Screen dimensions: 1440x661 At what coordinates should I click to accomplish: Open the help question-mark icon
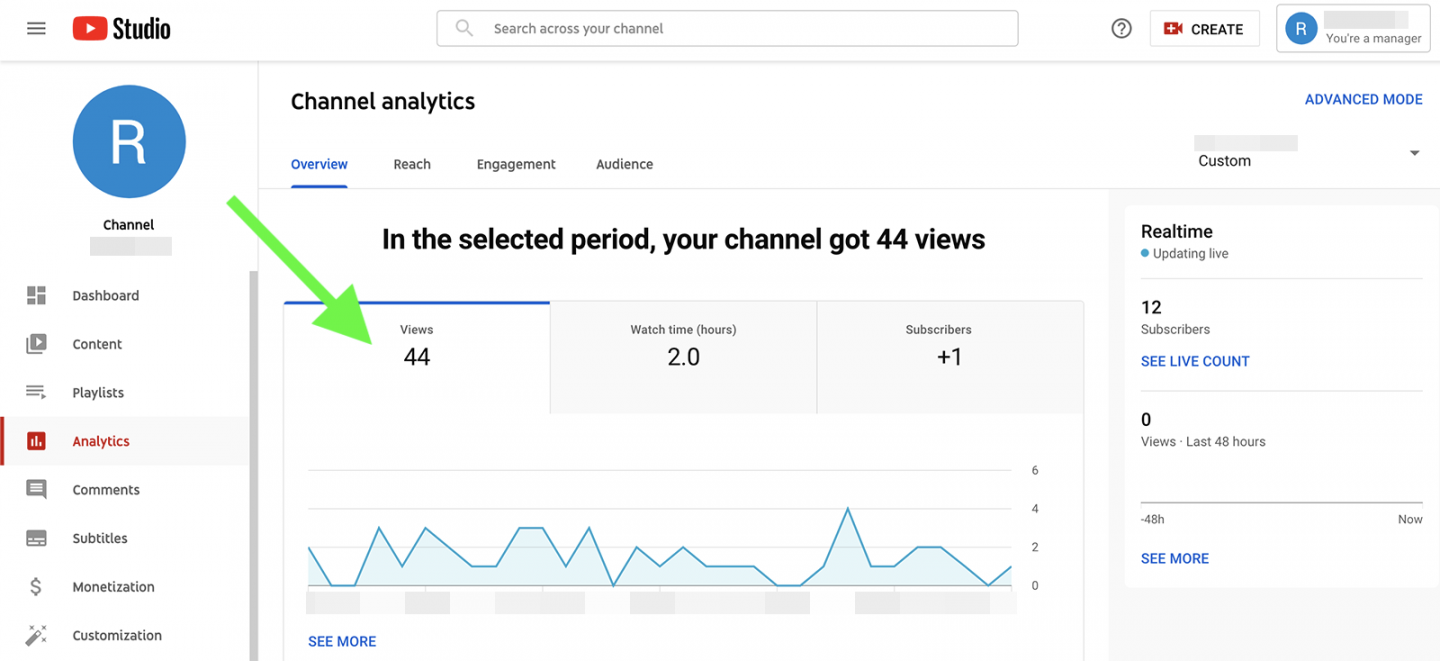point(1121,28)
